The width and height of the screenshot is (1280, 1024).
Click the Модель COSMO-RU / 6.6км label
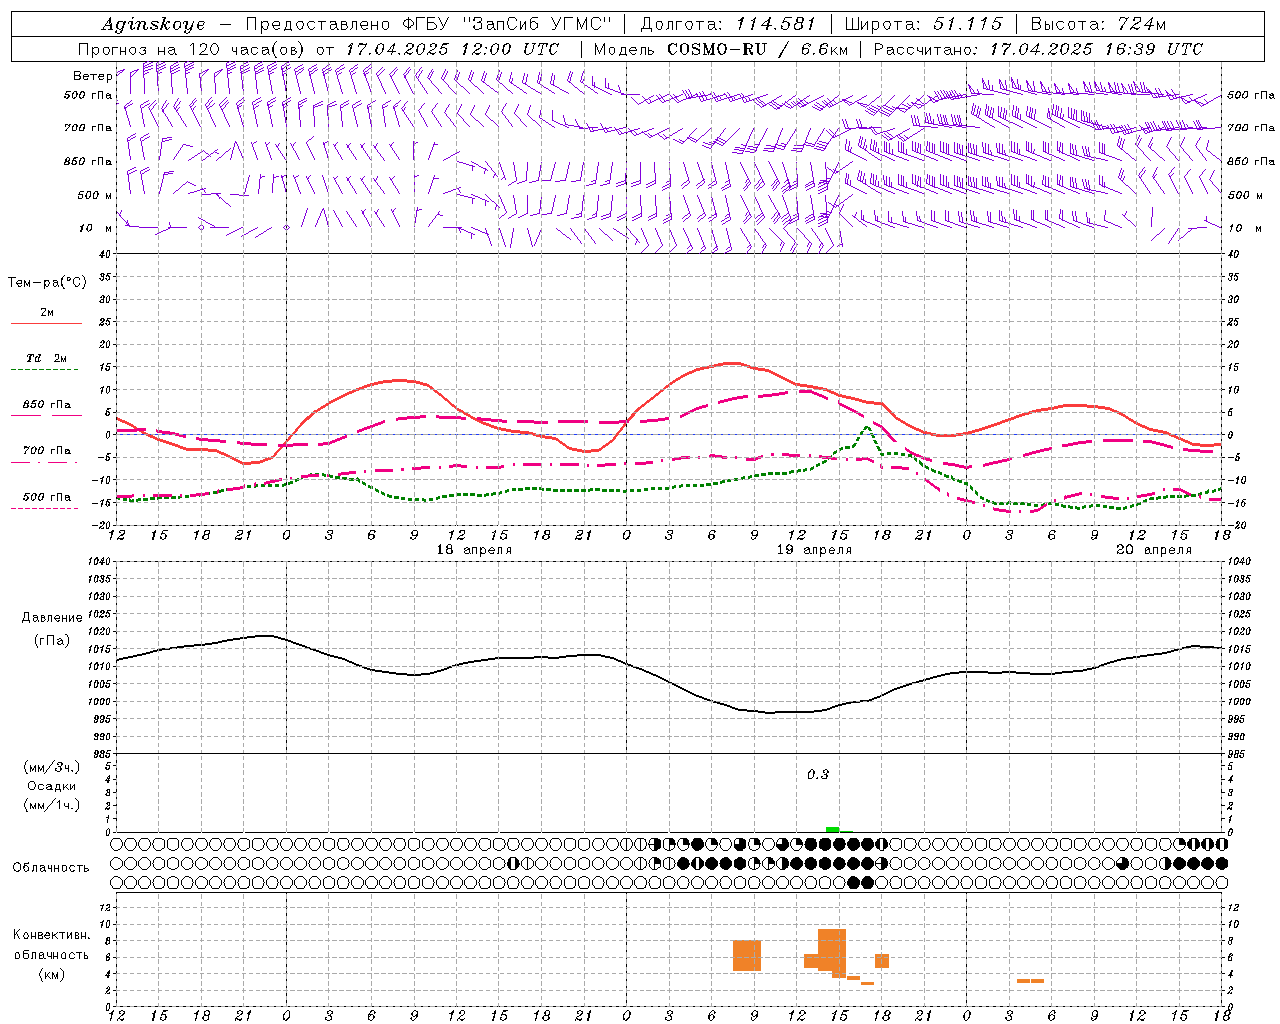[719, 48]
